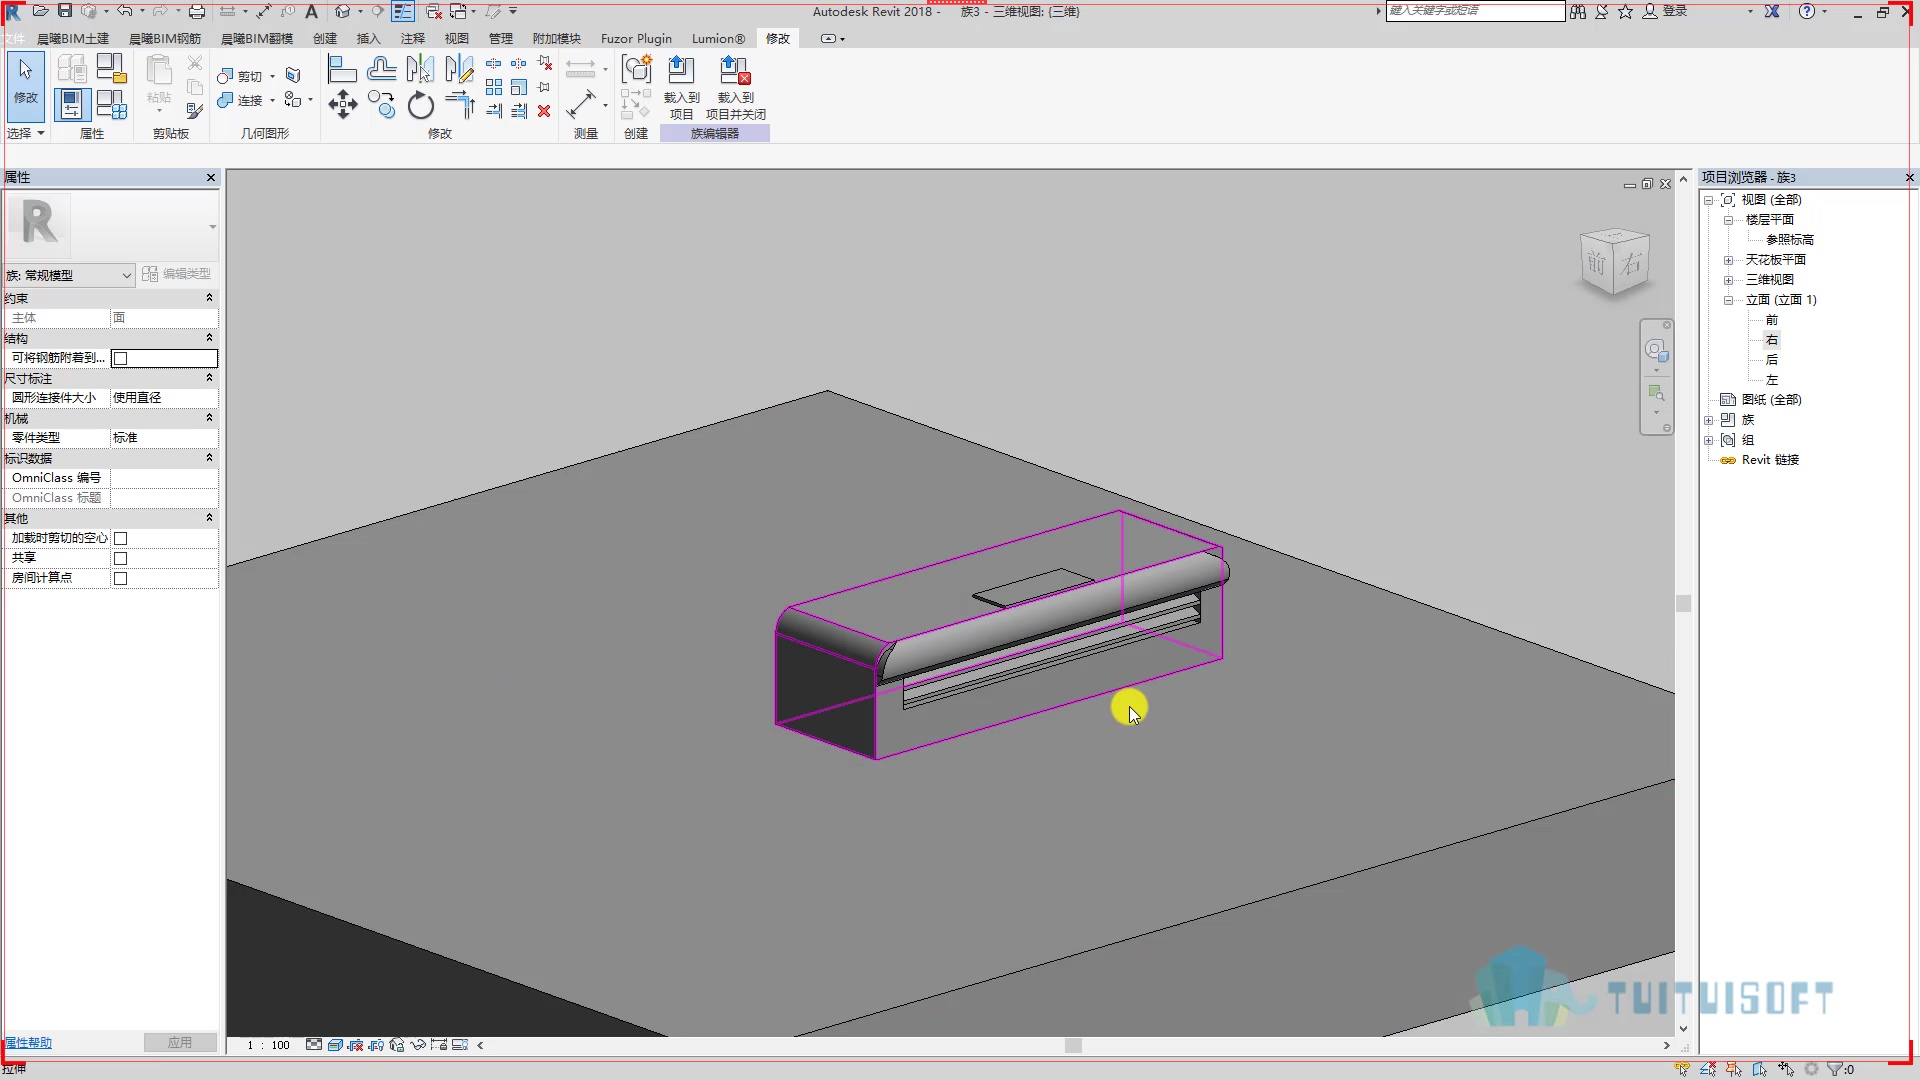The width and height of the screenshot is (1920, 1080).
Task: Switch to the '视图' ribbon tab
Action: click(x=457, y=38)
